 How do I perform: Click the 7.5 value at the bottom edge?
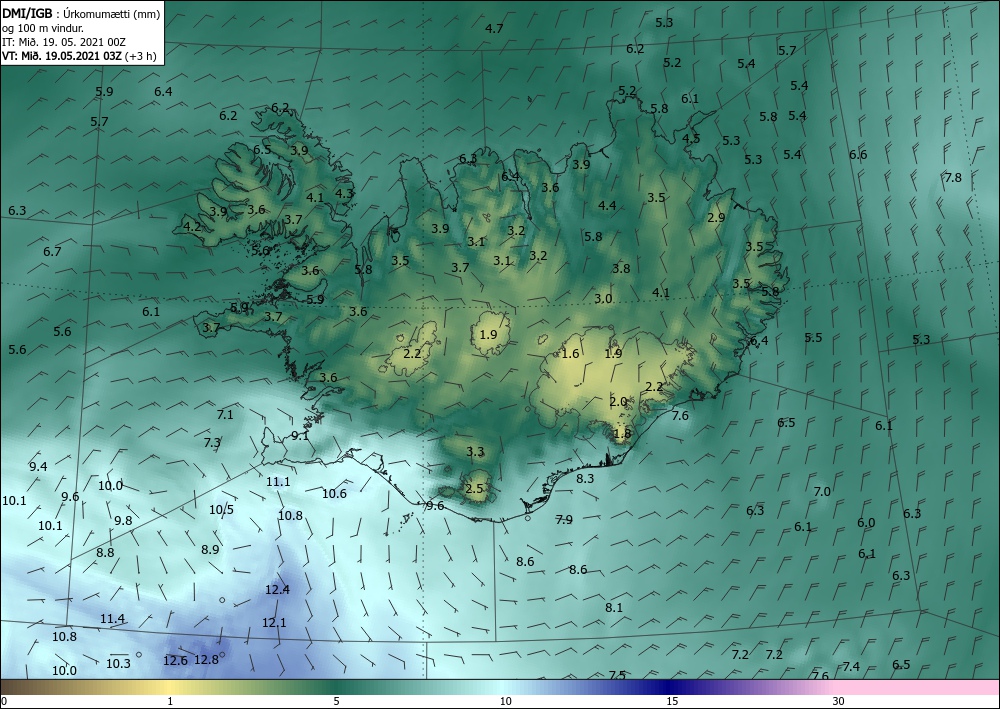617,675
